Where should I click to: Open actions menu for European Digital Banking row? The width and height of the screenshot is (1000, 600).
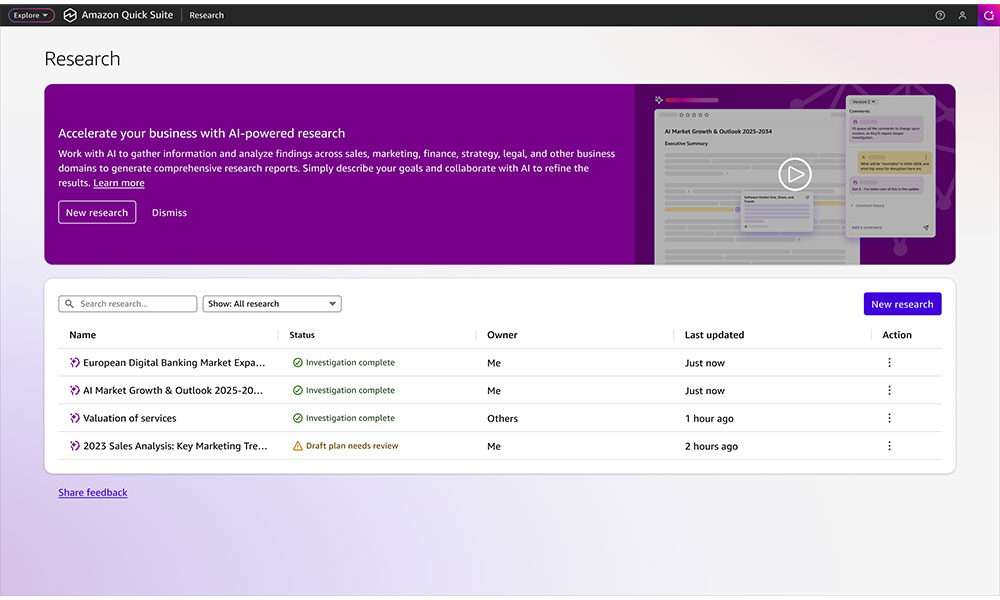click(x=889, y=363)
